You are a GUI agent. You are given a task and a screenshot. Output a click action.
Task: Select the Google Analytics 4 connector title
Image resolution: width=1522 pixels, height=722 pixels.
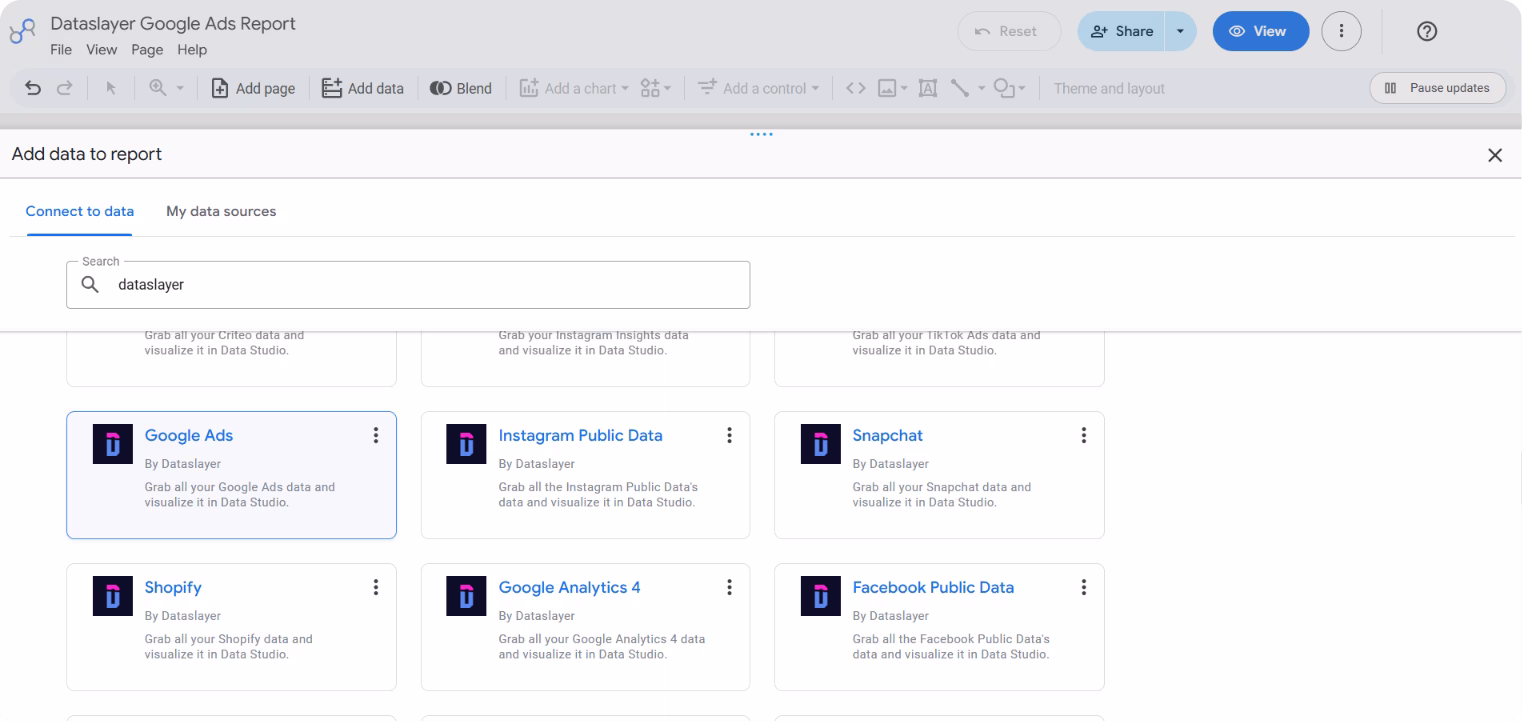[569, 588]
